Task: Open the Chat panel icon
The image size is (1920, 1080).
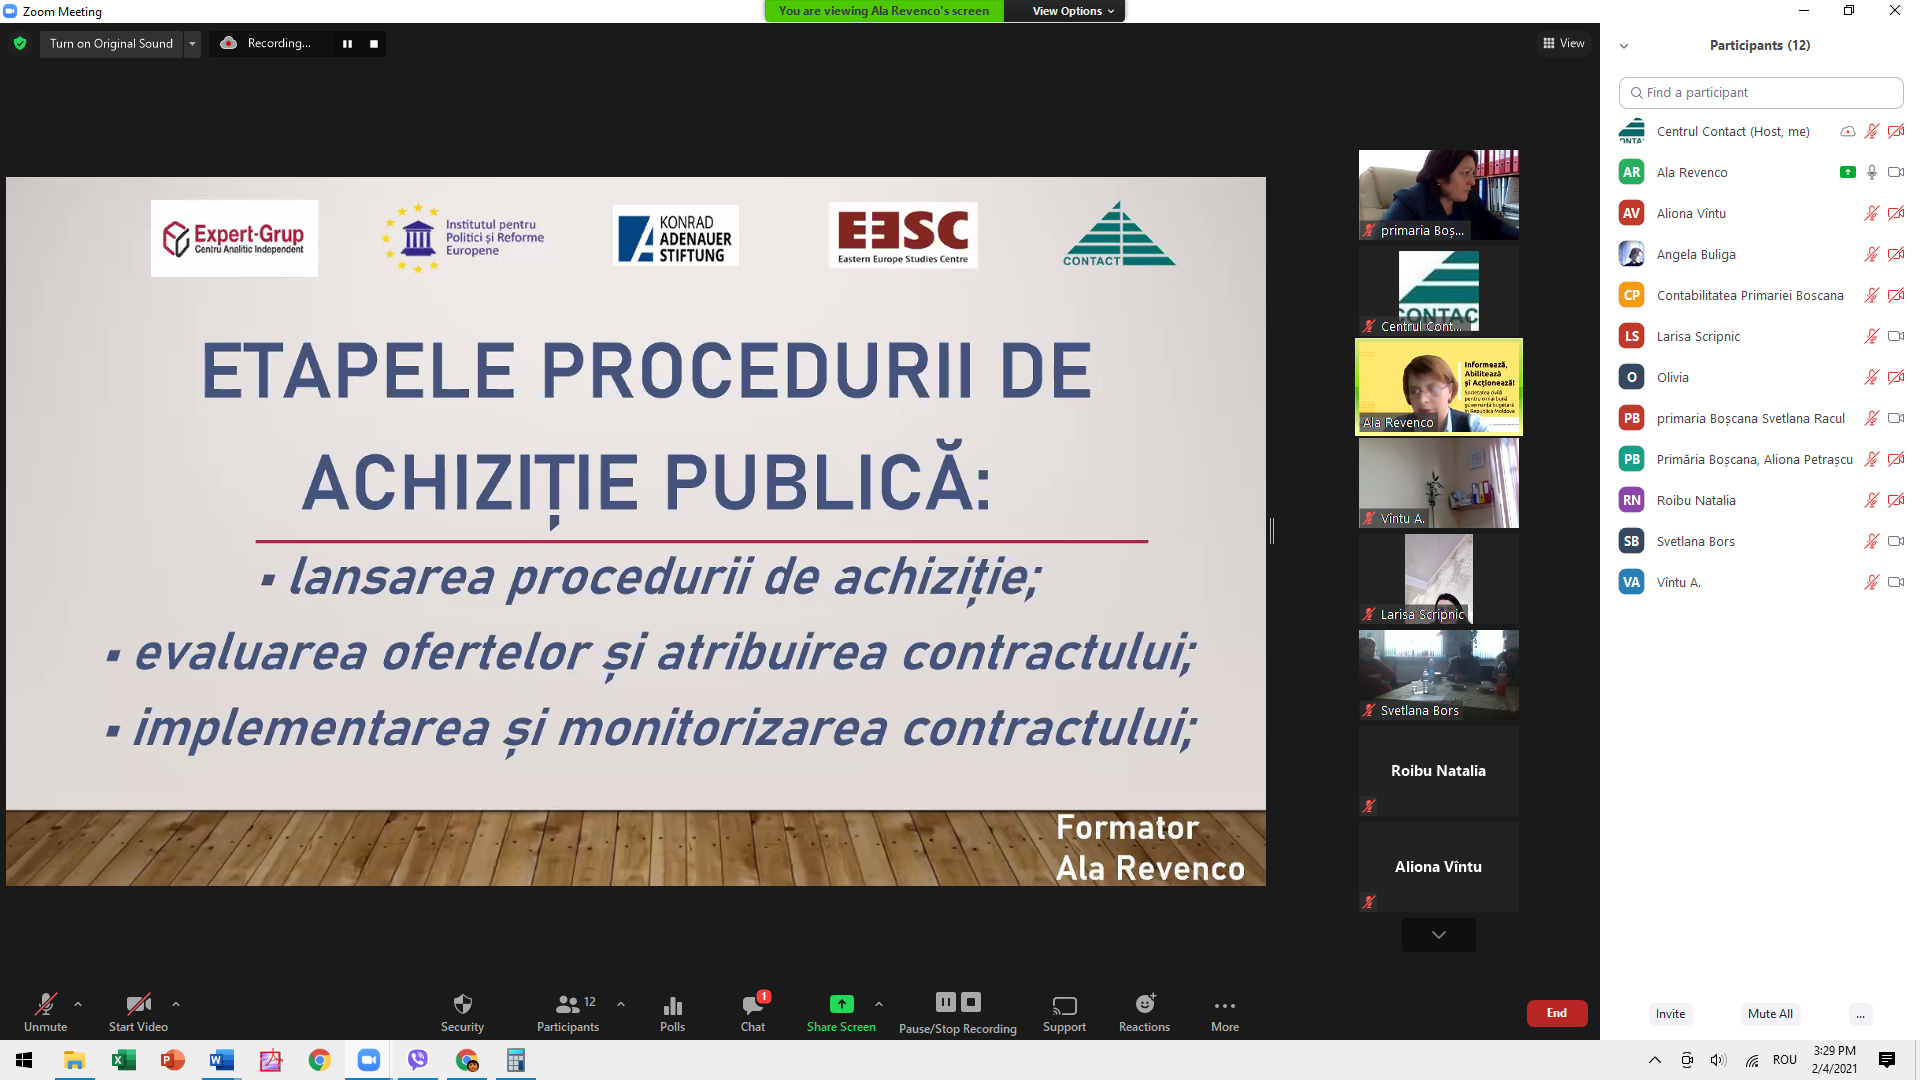Action: 752,1005
